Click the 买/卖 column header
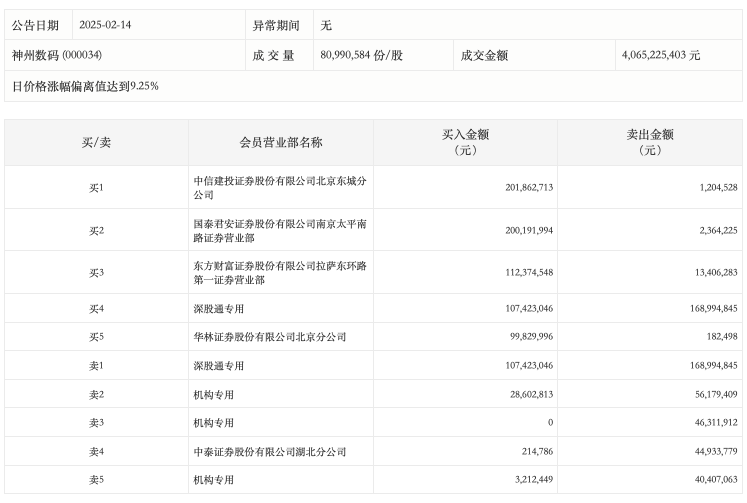The width and height of the screenshot is (747, 503). click(96, 142)
